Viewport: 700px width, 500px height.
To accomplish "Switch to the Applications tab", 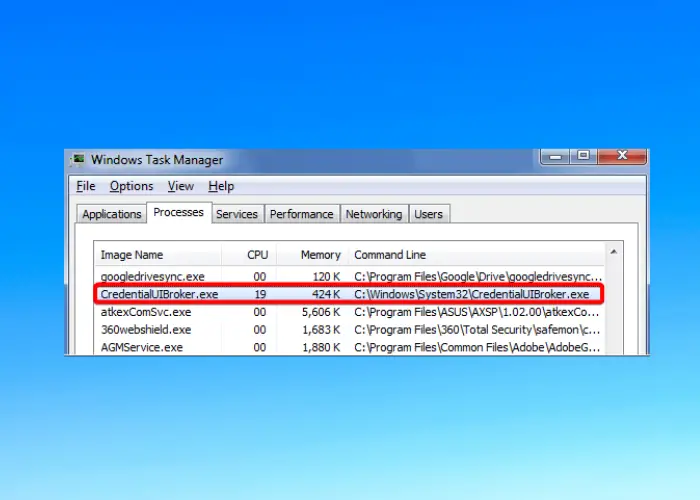I will click(112, 214).
